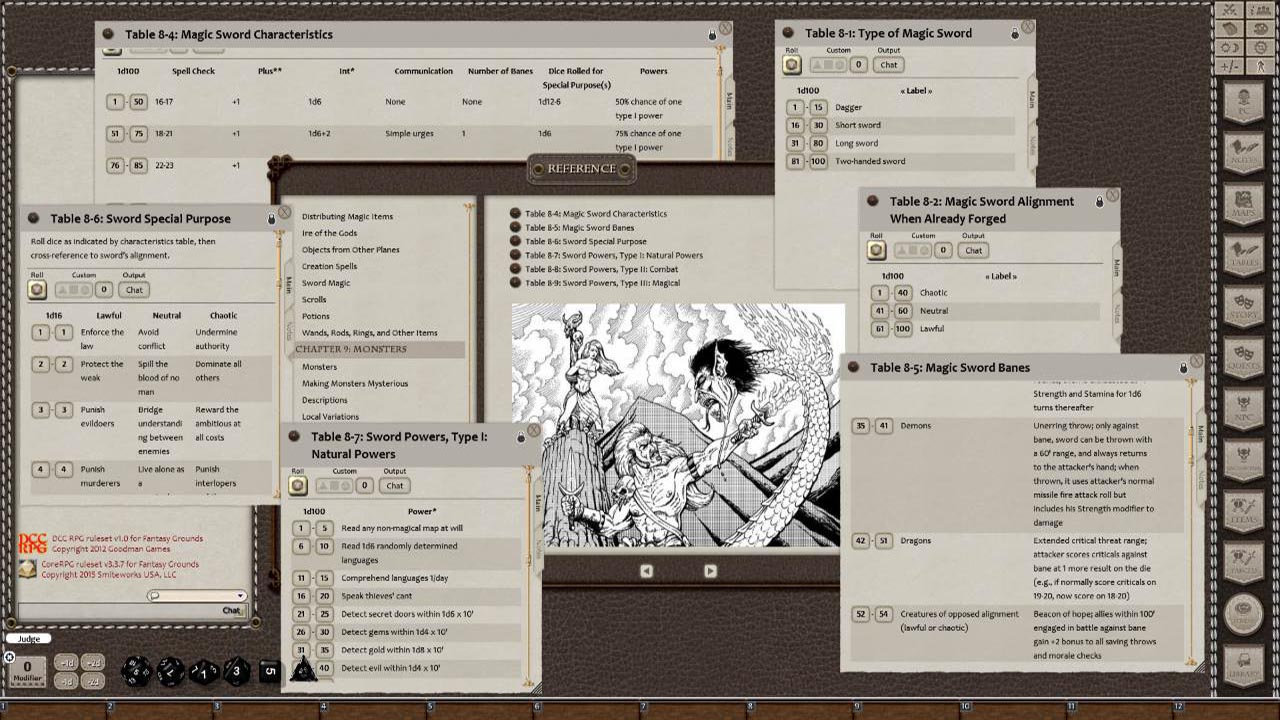Toggle the lock on Table 8-7 window
1280x720 pixels.
(521, 438)
